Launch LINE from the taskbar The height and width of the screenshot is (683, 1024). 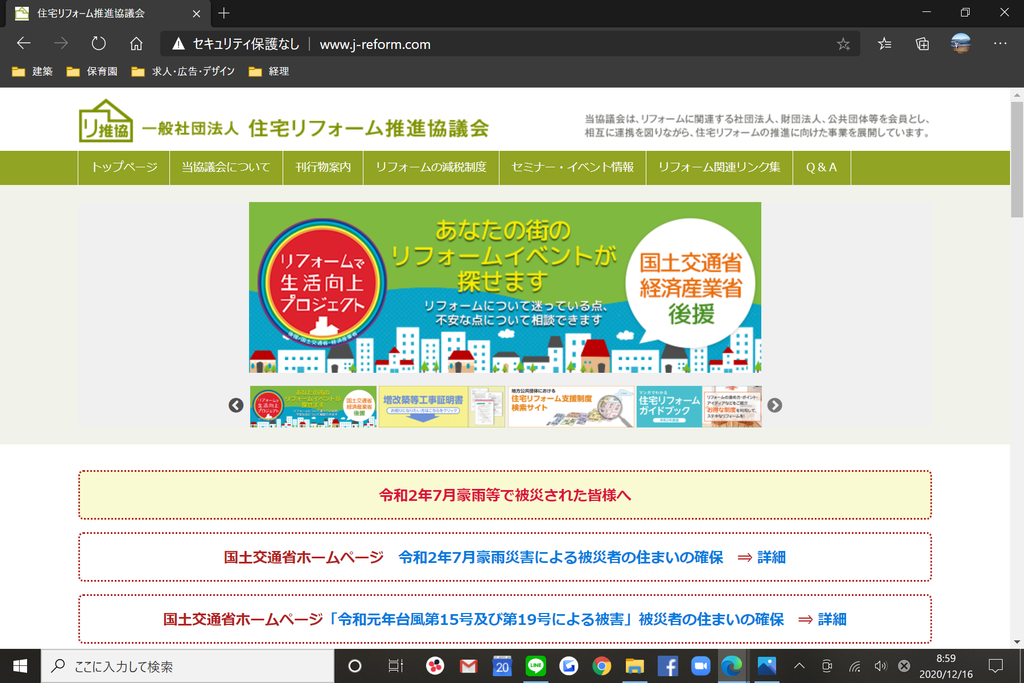pyautogui.click(x=535, y=665)
